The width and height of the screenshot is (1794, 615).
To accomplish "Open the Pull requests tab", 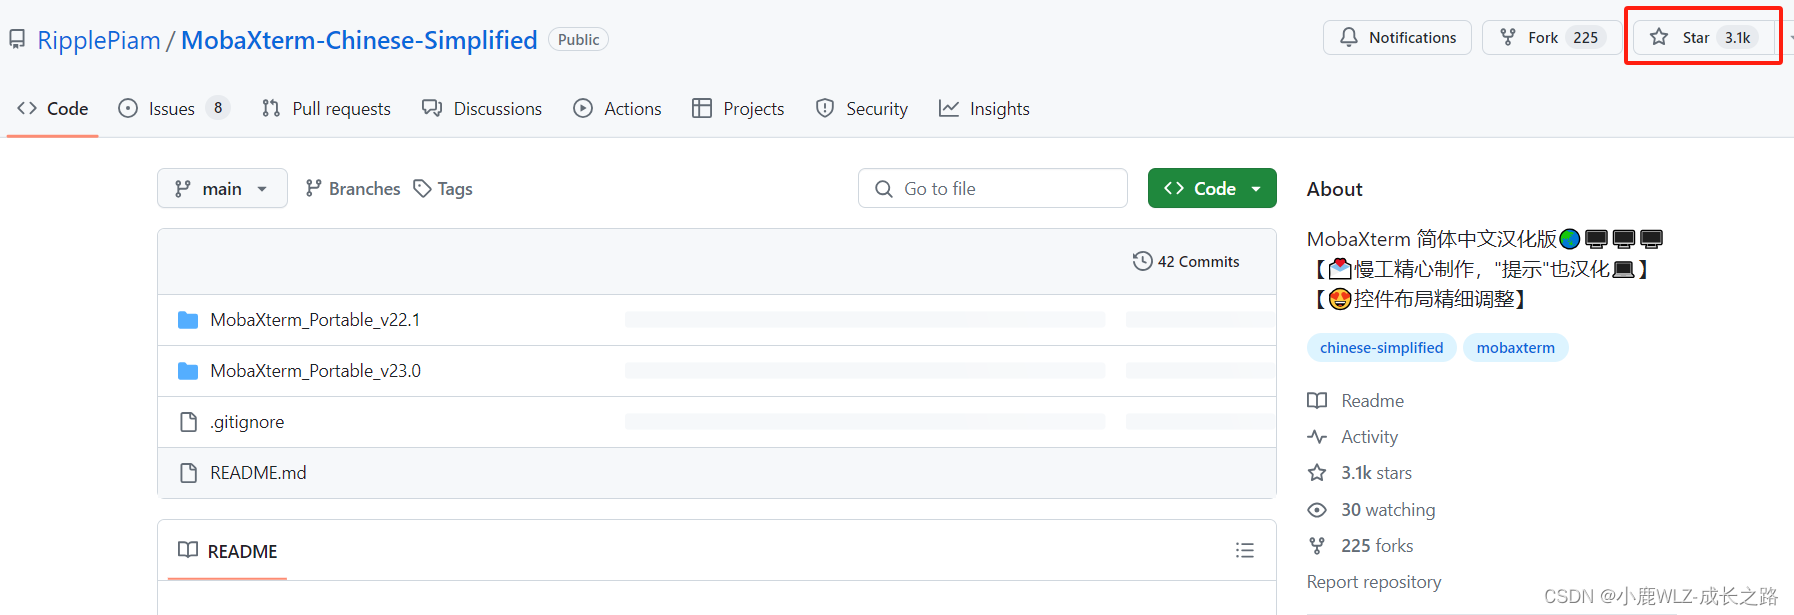I will click(x=326, y=108).
